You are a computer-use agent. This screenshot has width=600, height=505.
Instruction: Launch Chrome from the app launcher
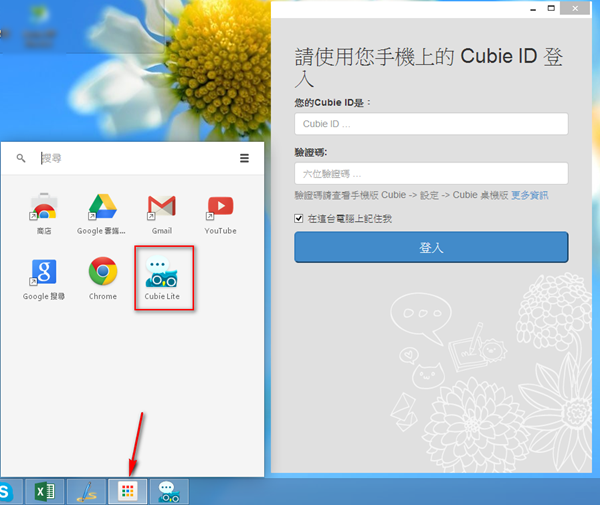pyautogui.click(x=103, y=271)
